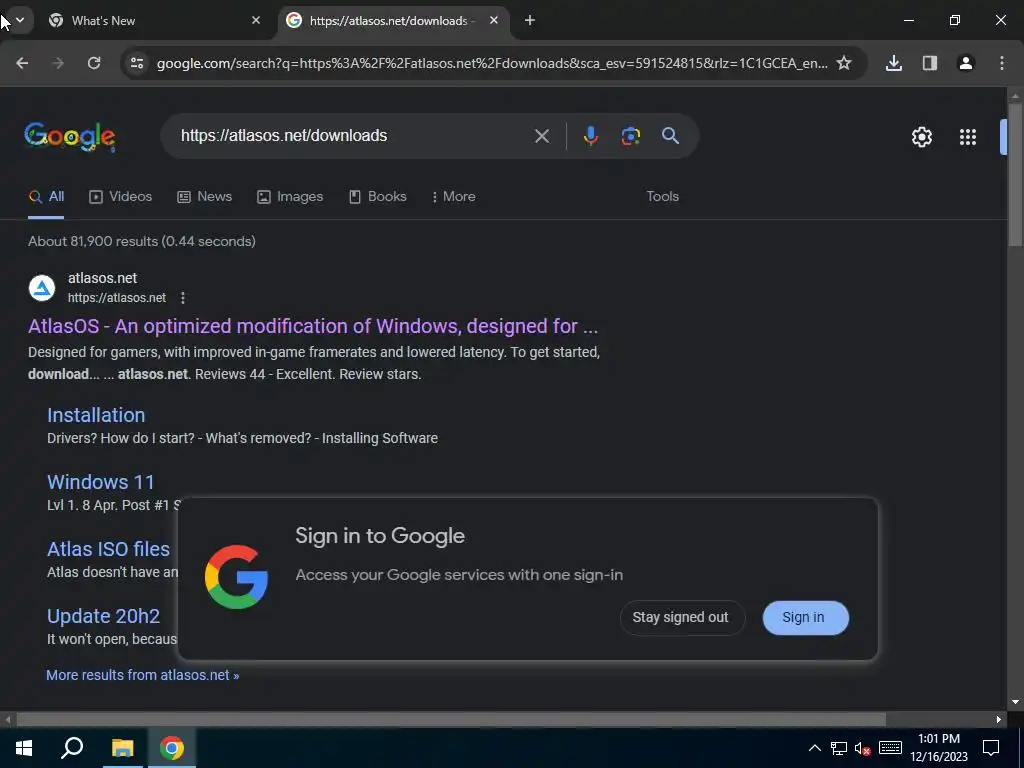Switch to Images results
1024x768 pixels.
click(x=290, y=197)
